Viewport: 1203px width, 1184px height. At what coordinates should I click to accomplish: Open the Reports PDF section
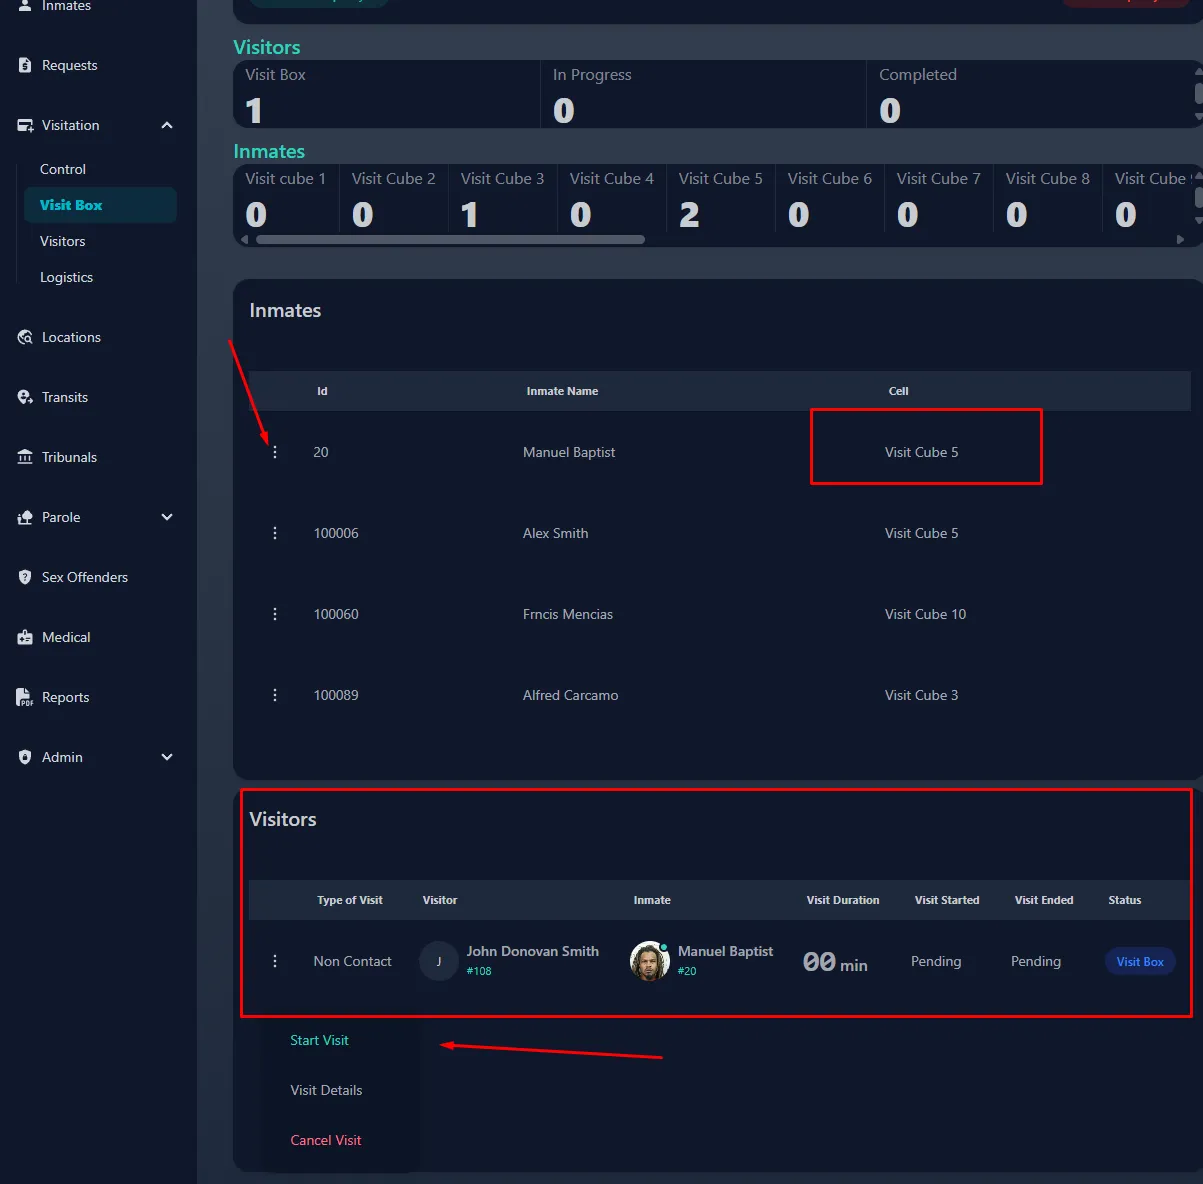(63, 697)
